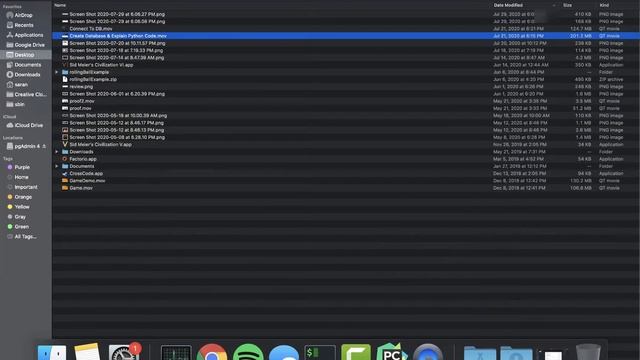Sort files by the Name column
Screen dimensions: 640x360
(60, 5)
